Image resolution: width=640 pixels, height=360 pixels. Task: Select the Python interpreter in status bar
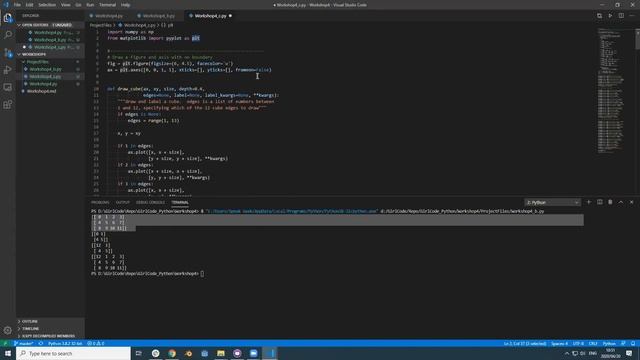65,344
